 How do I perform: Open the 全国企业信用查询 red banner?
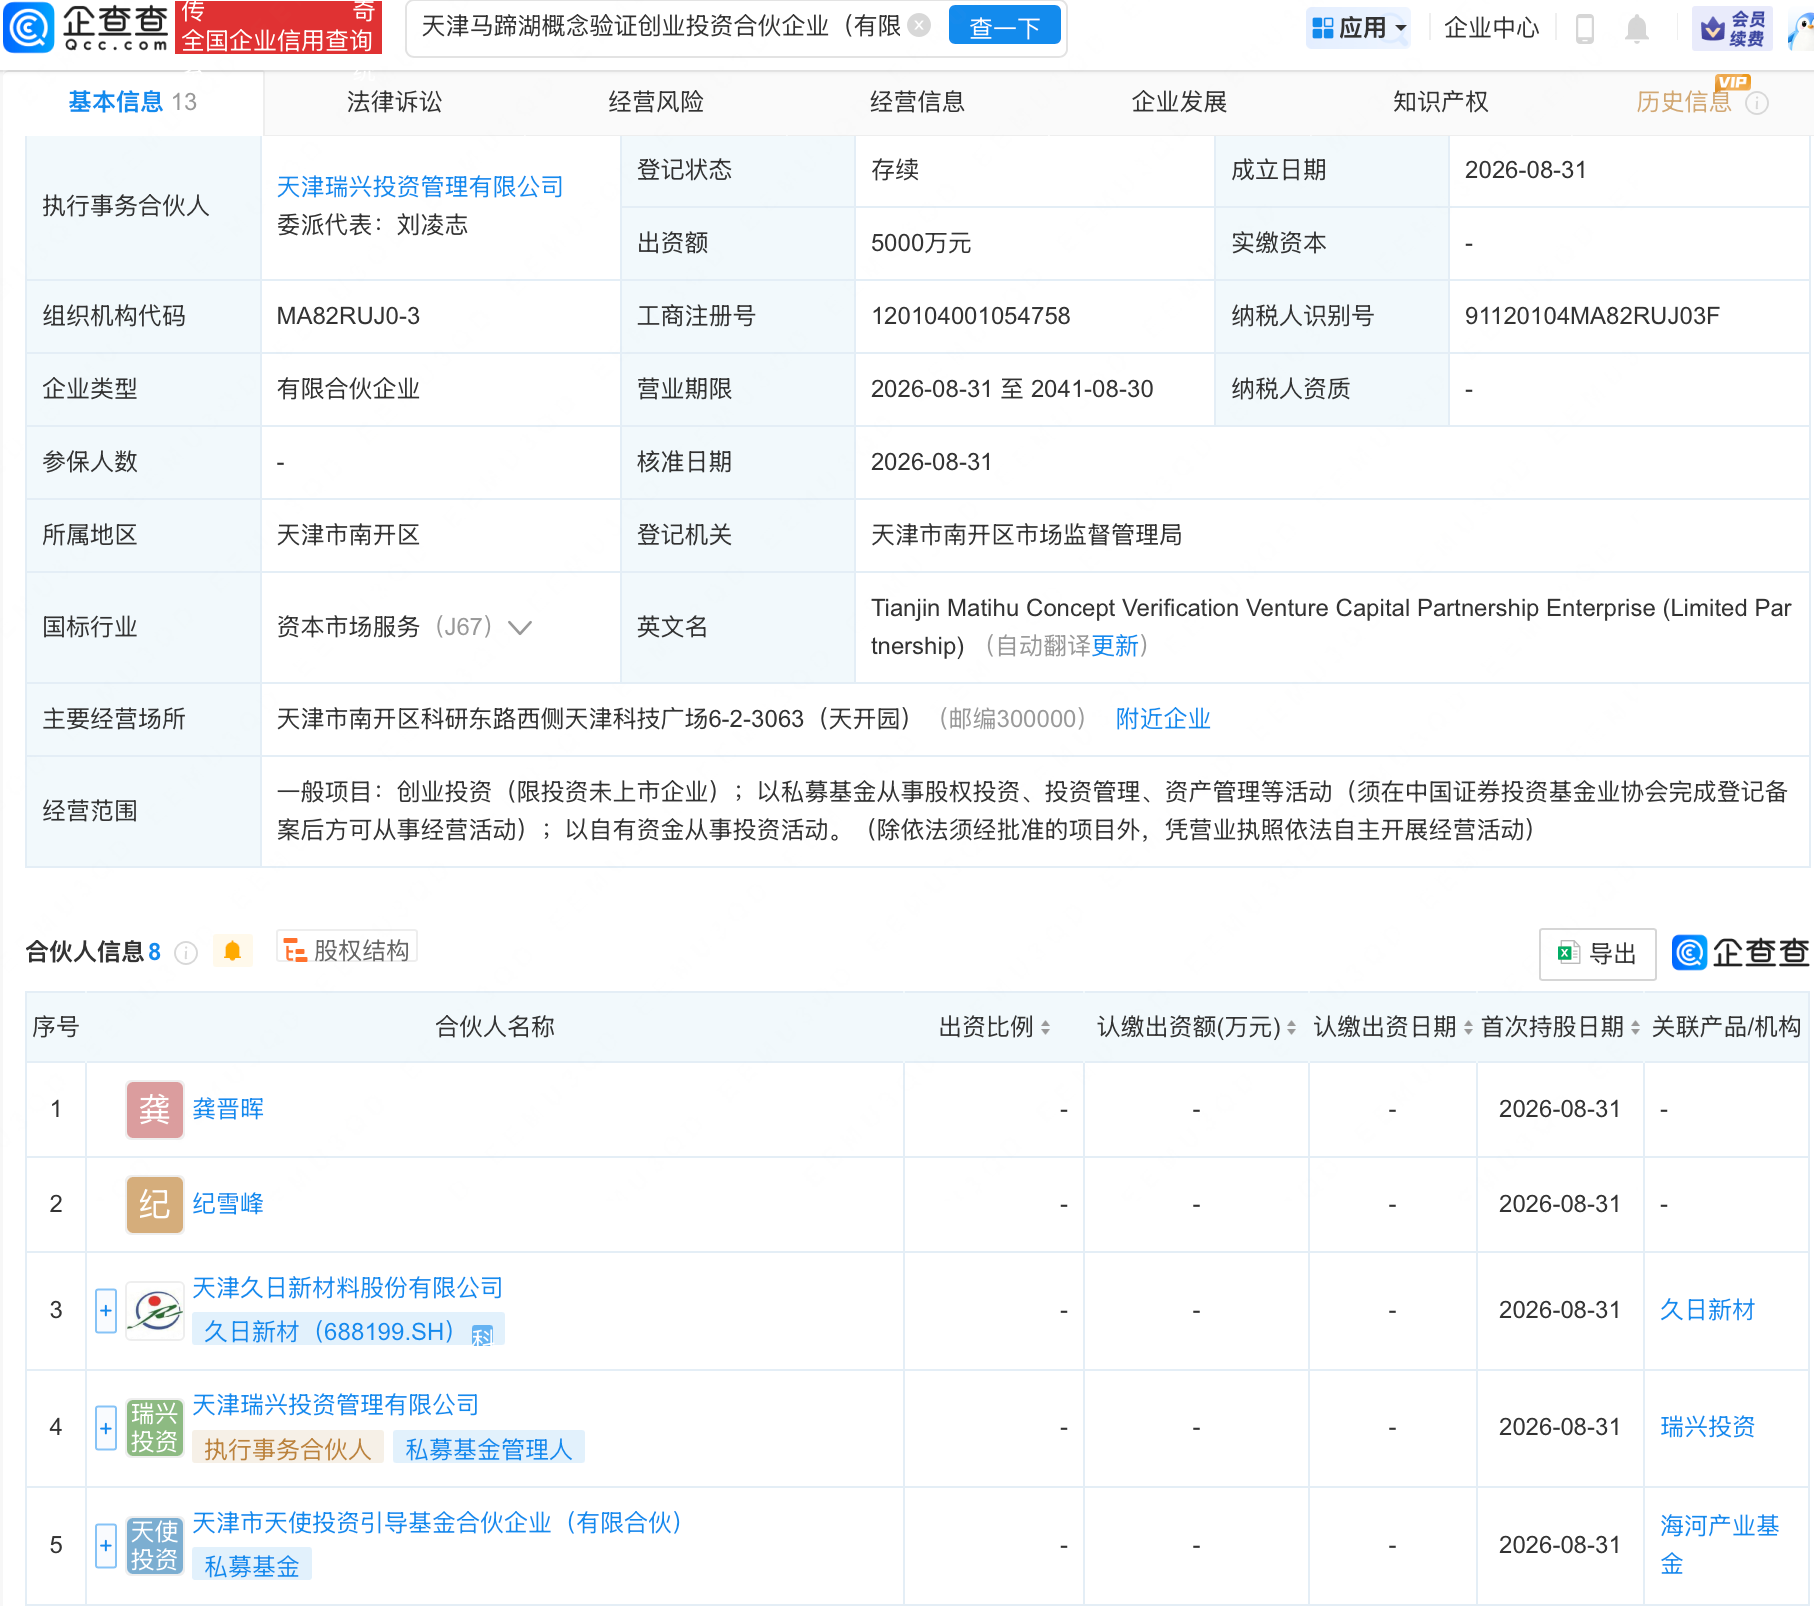pyautogui.click(x=278, y=27)
